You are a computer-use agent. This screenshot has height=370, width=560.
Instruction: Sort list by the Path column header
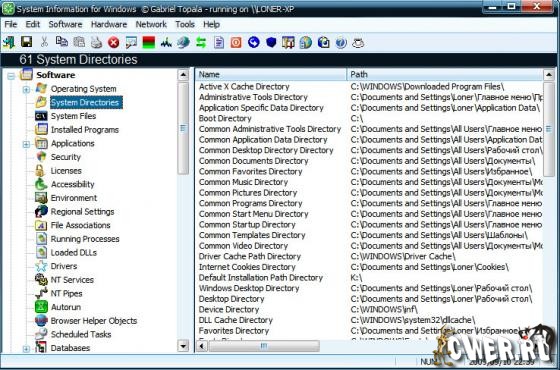[x=445, y=74]
